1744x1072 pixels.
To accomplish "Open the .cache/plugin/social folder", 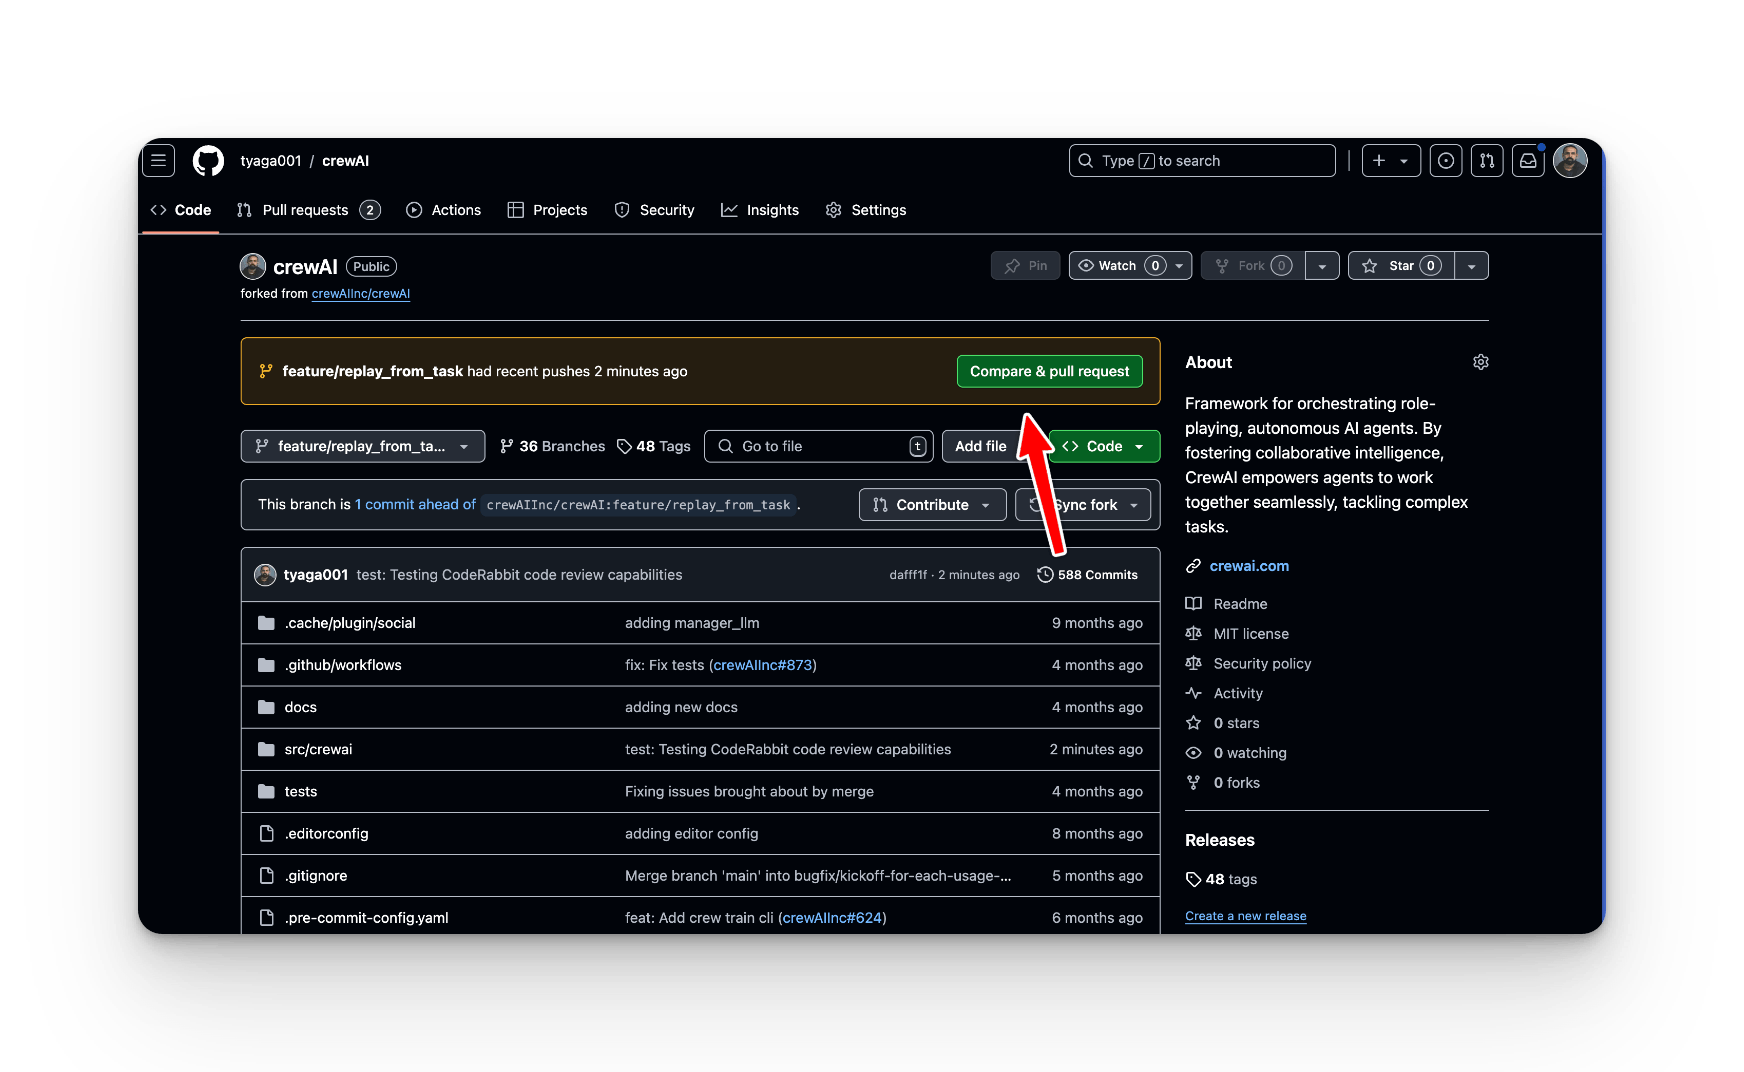I will 350,623.
